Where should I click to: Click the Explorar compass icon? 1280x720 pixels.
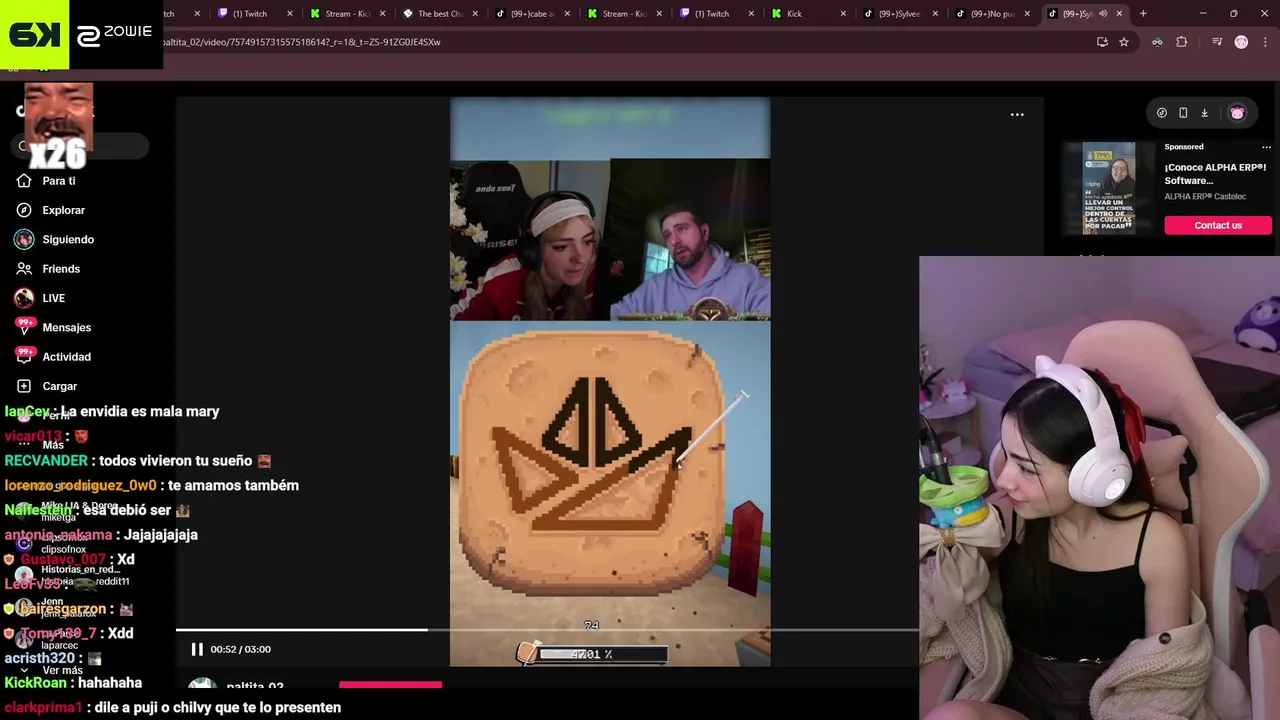pos(24,210)
